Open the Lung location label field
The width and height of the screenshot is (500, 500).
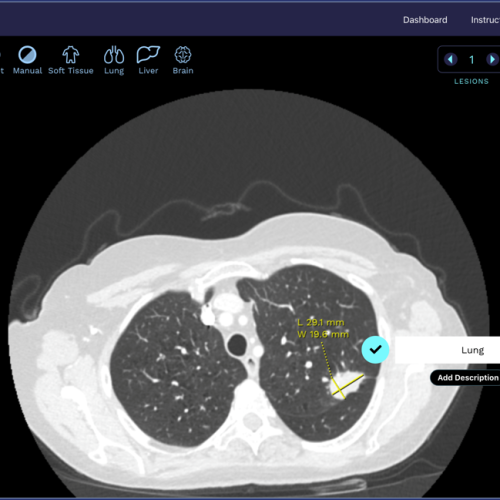click(447, 350)
